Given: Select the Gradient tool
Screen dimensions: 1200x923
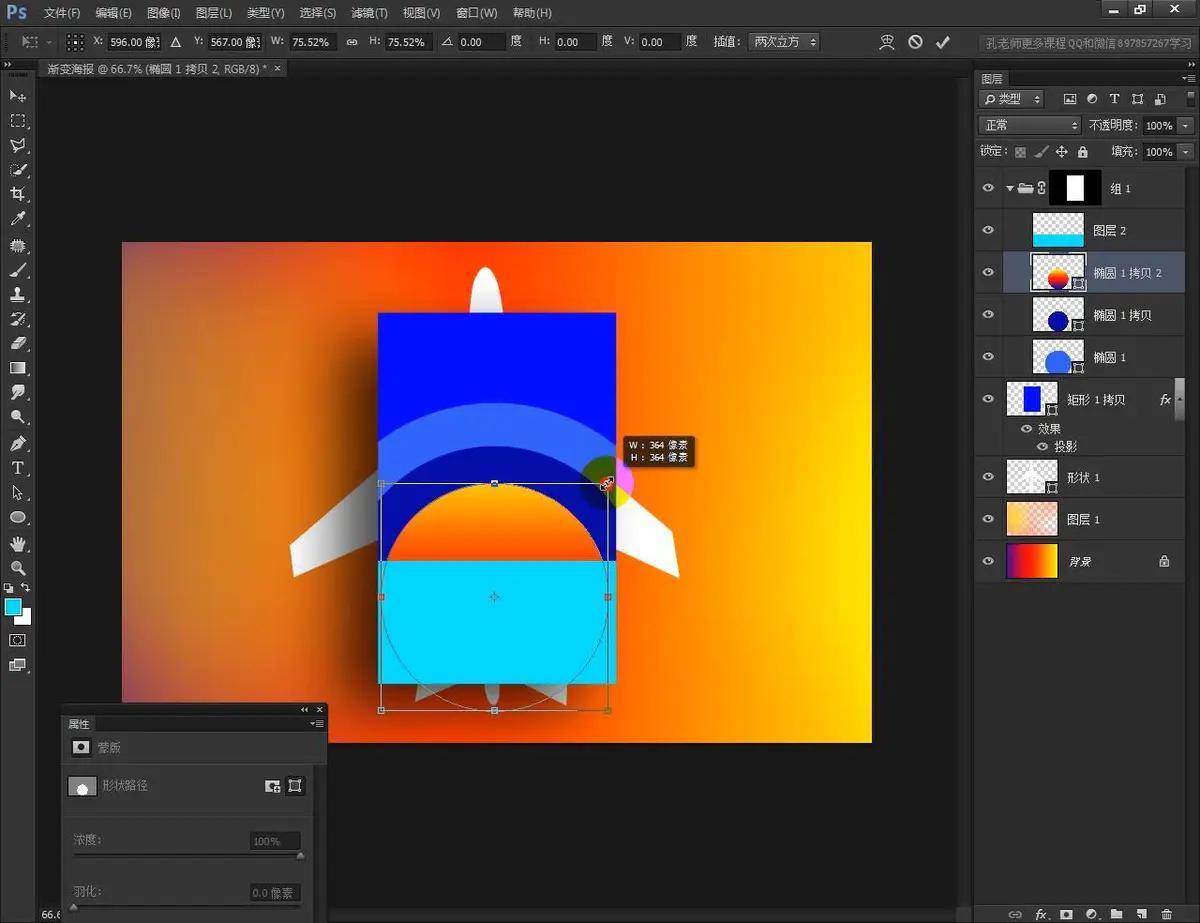Looking at the screenshot, I should [x=18, y=369].
